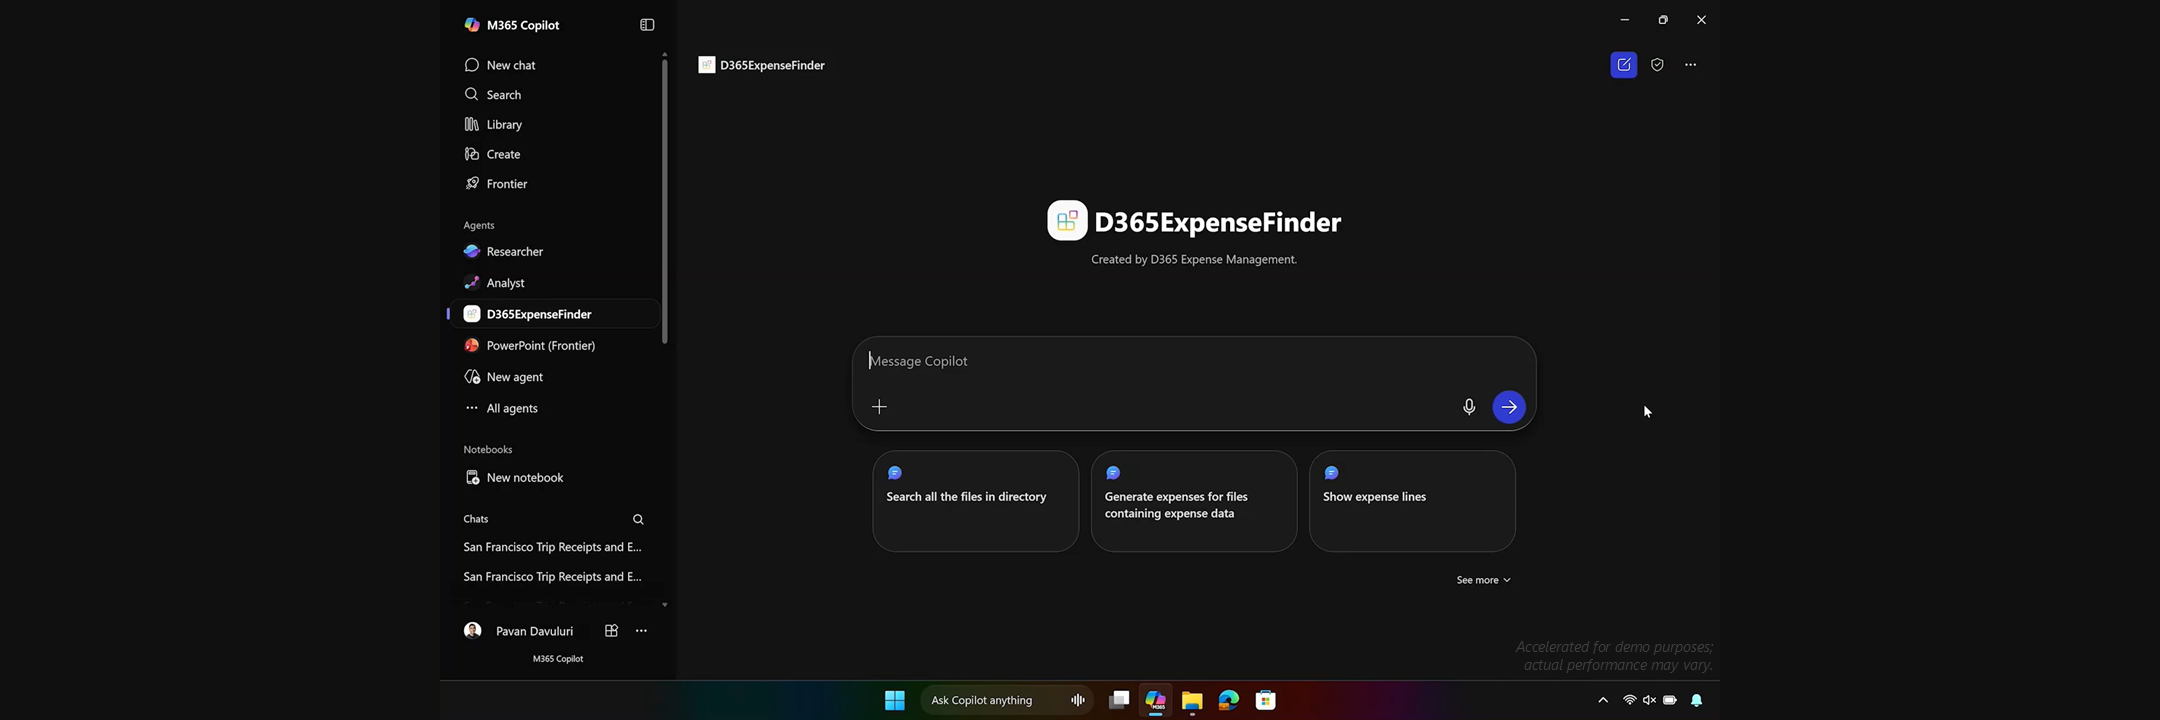2160x720 pixels.
Task: Open the more options dots beside the profile
Action: [642, 631]
